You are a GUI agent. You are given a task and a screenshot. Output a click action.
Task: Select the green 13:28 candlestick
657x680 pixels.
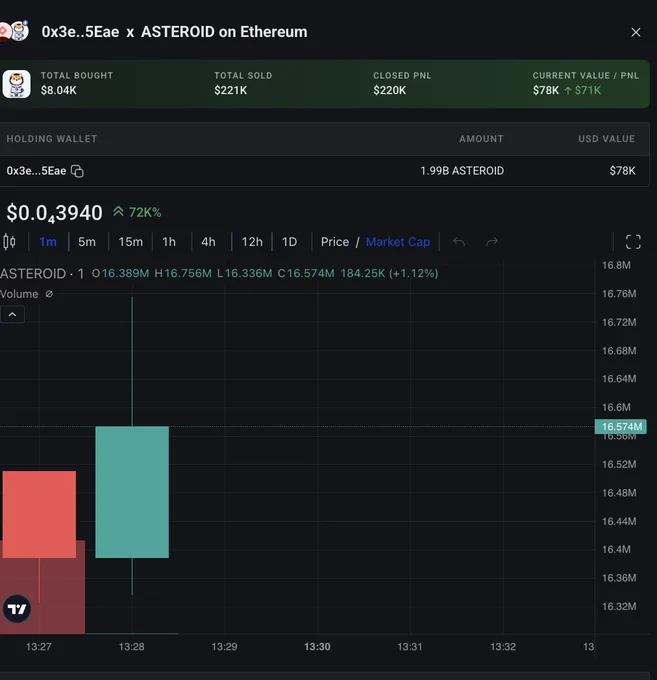(x=132, y=492)
